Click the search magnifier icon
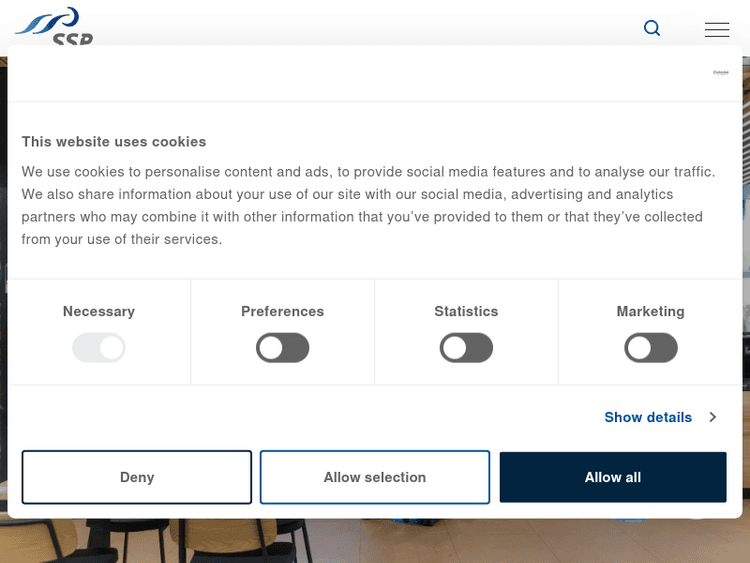The width and height of the screenshot is (750, 563). click(x=652, y=28)
